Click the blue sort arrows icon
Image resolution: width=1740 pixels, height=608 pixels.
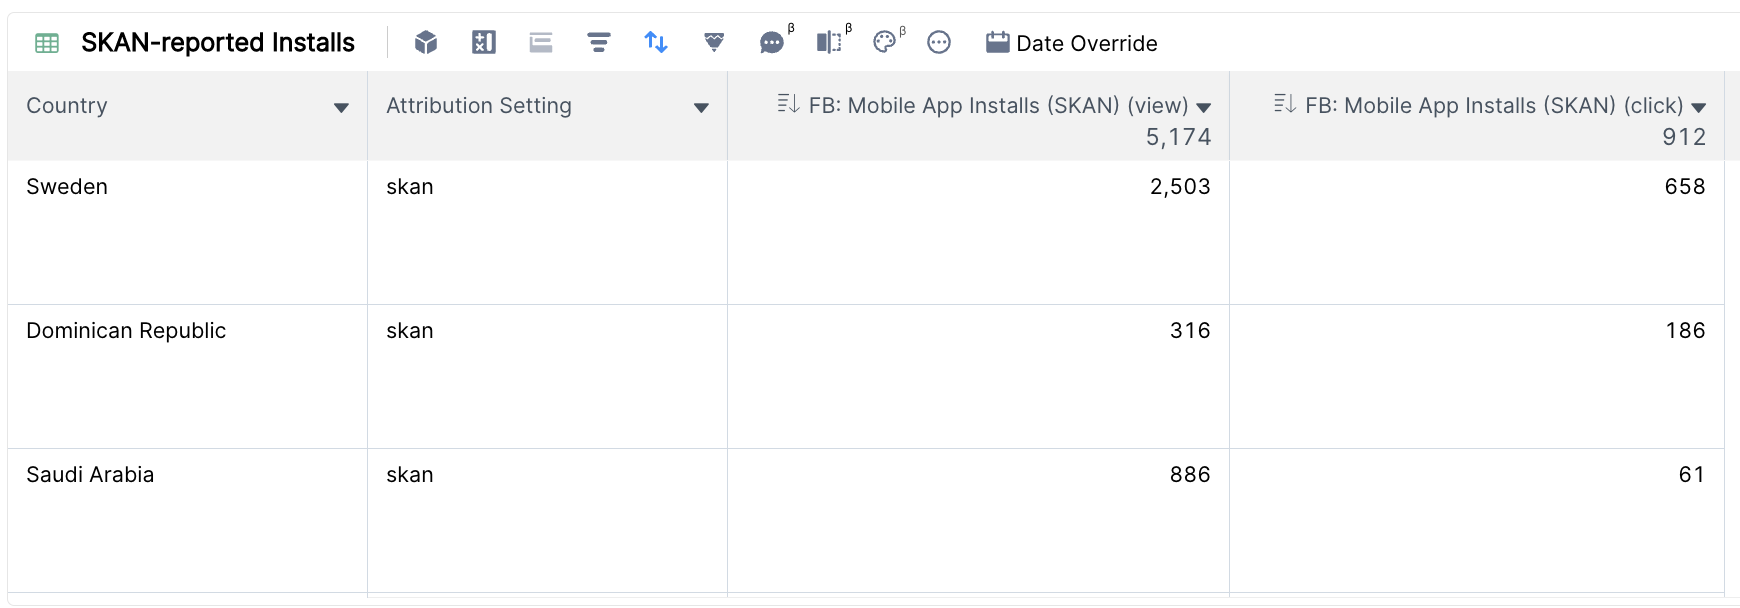click(x=656, y=42)
